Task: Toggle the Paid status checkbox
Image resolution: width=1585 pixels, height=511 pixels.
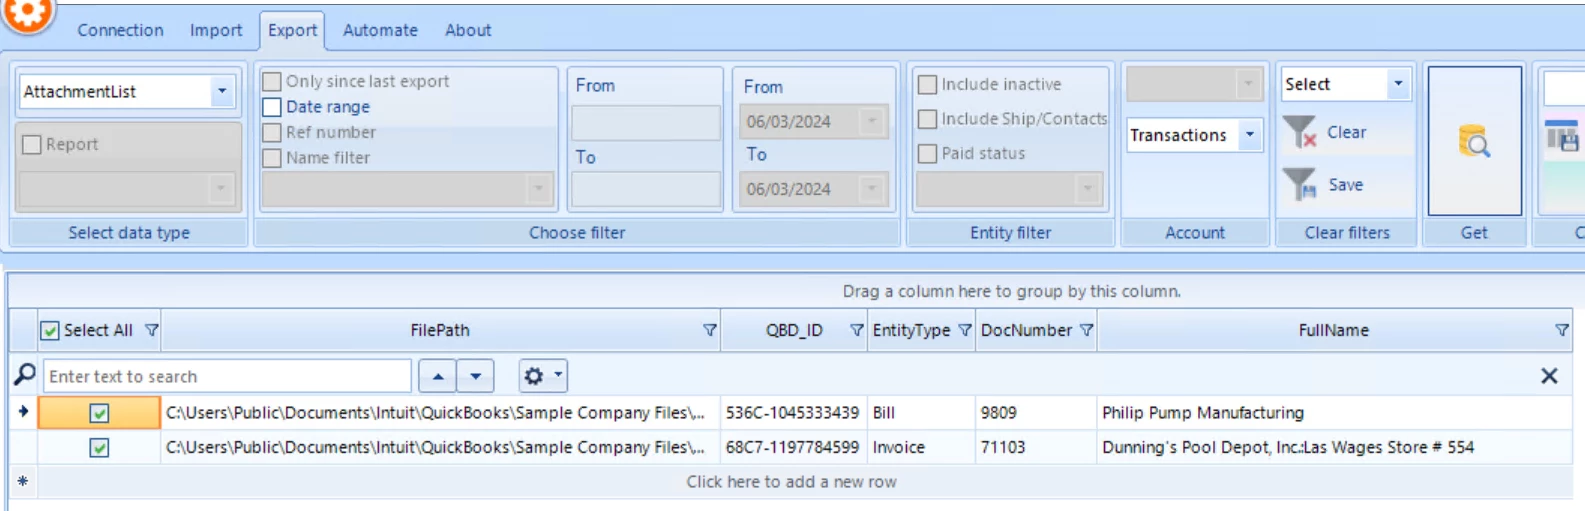Action: 927,153
